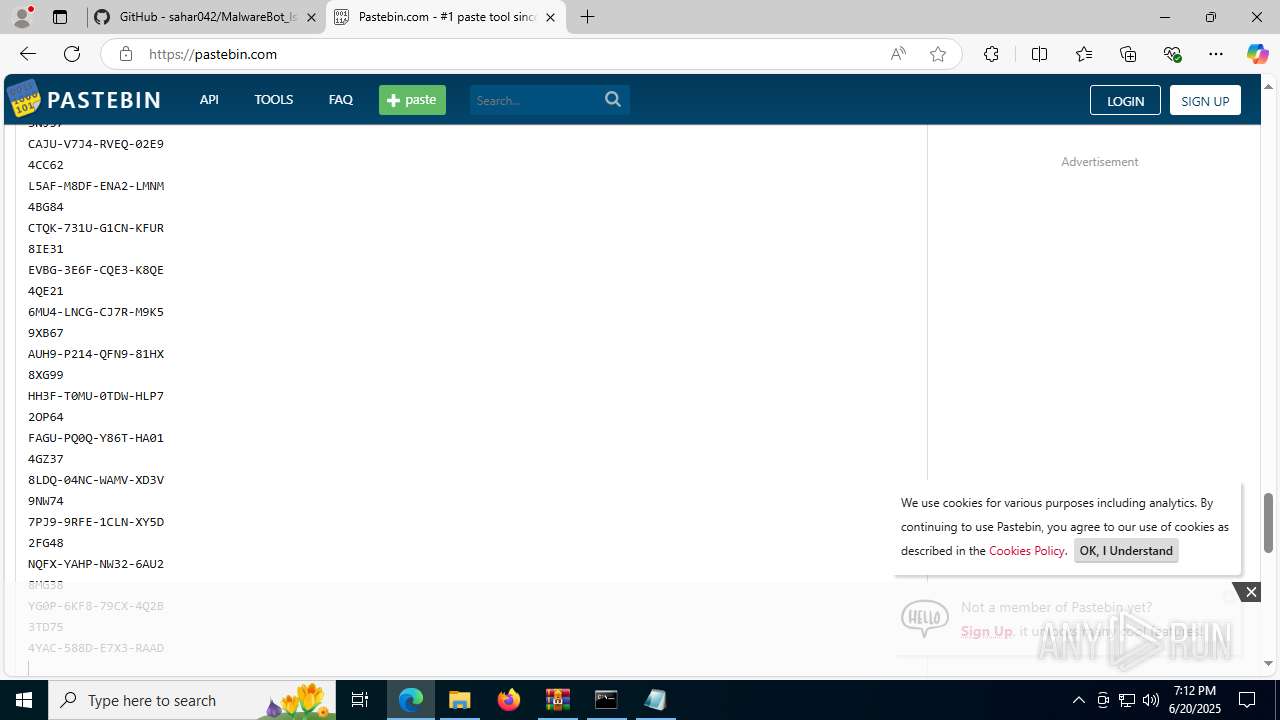Reload the page with refresh icon

click(x=72, y=54)
